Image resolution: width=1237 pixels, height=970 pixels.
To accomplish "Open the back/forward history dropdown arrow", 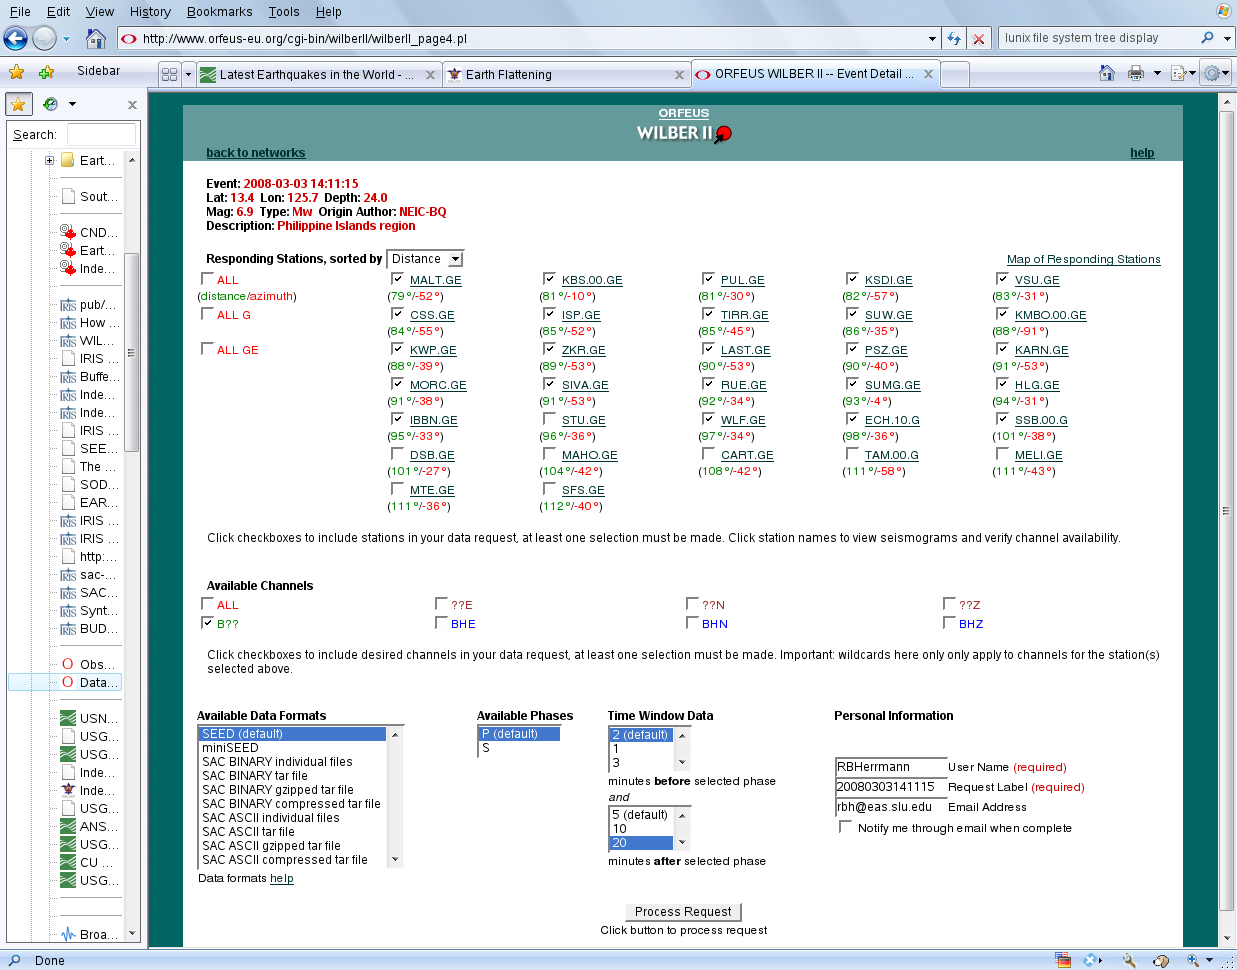I will [67, 39].
